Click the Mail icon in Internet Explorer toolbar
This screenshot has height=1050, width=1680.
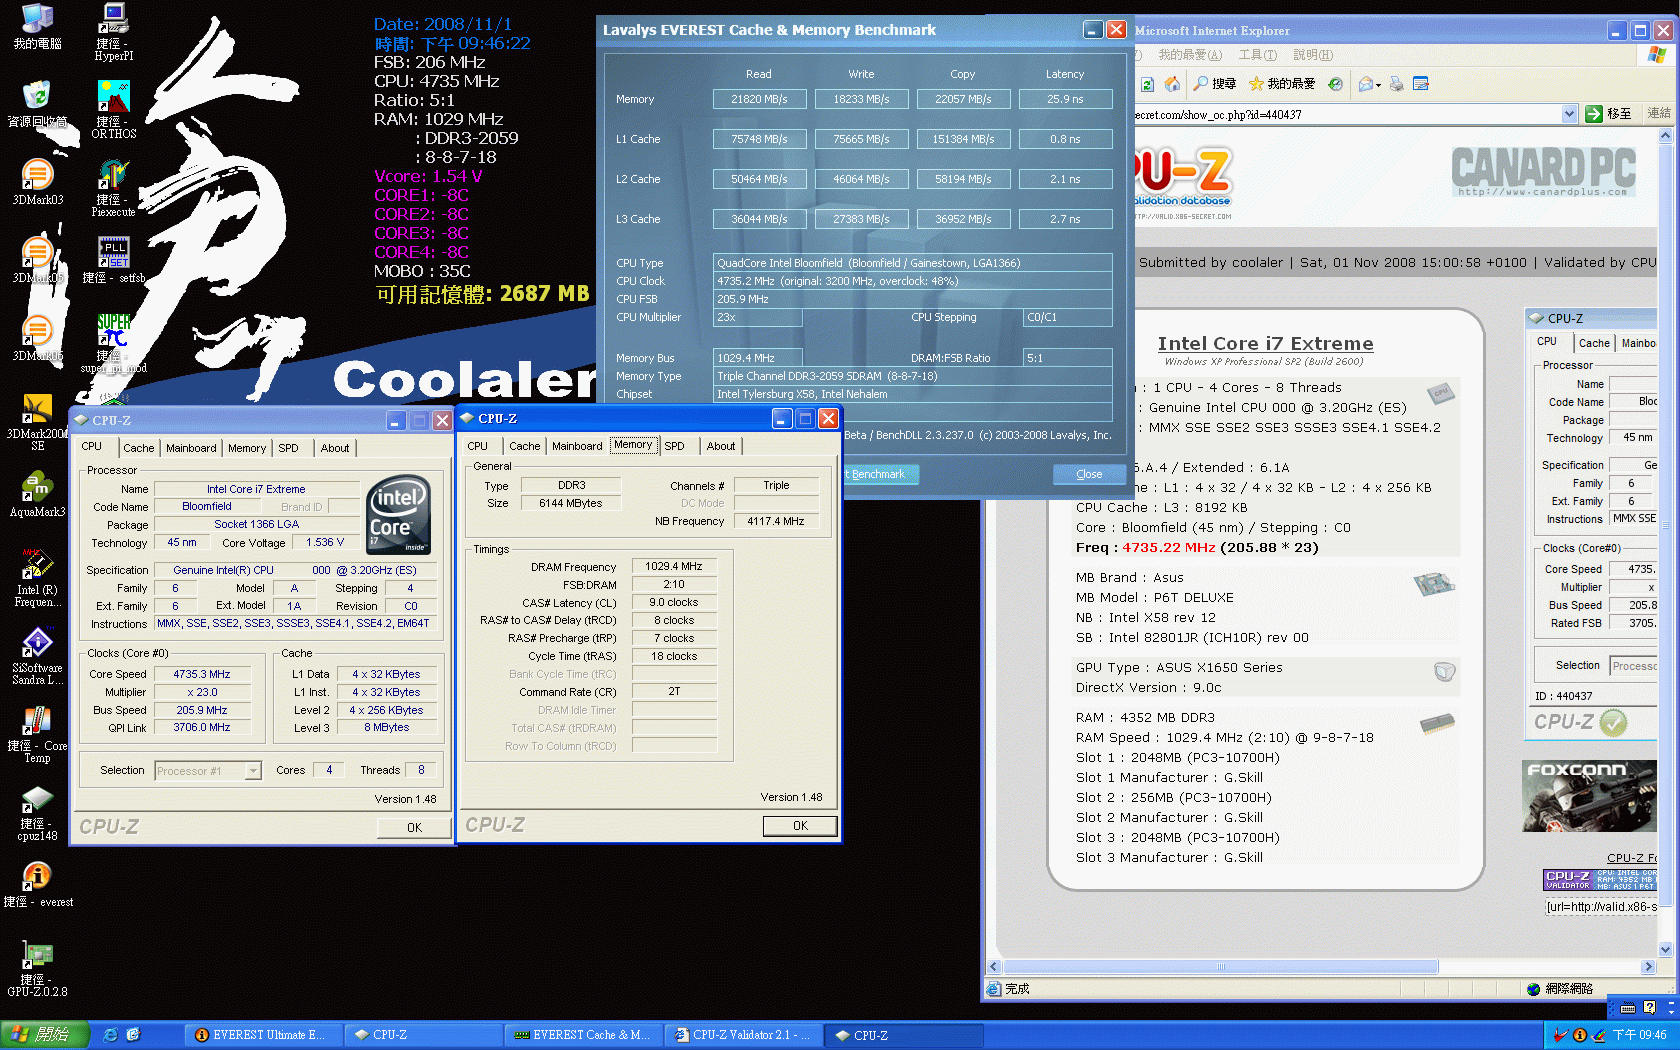[x=1366, y=84]
